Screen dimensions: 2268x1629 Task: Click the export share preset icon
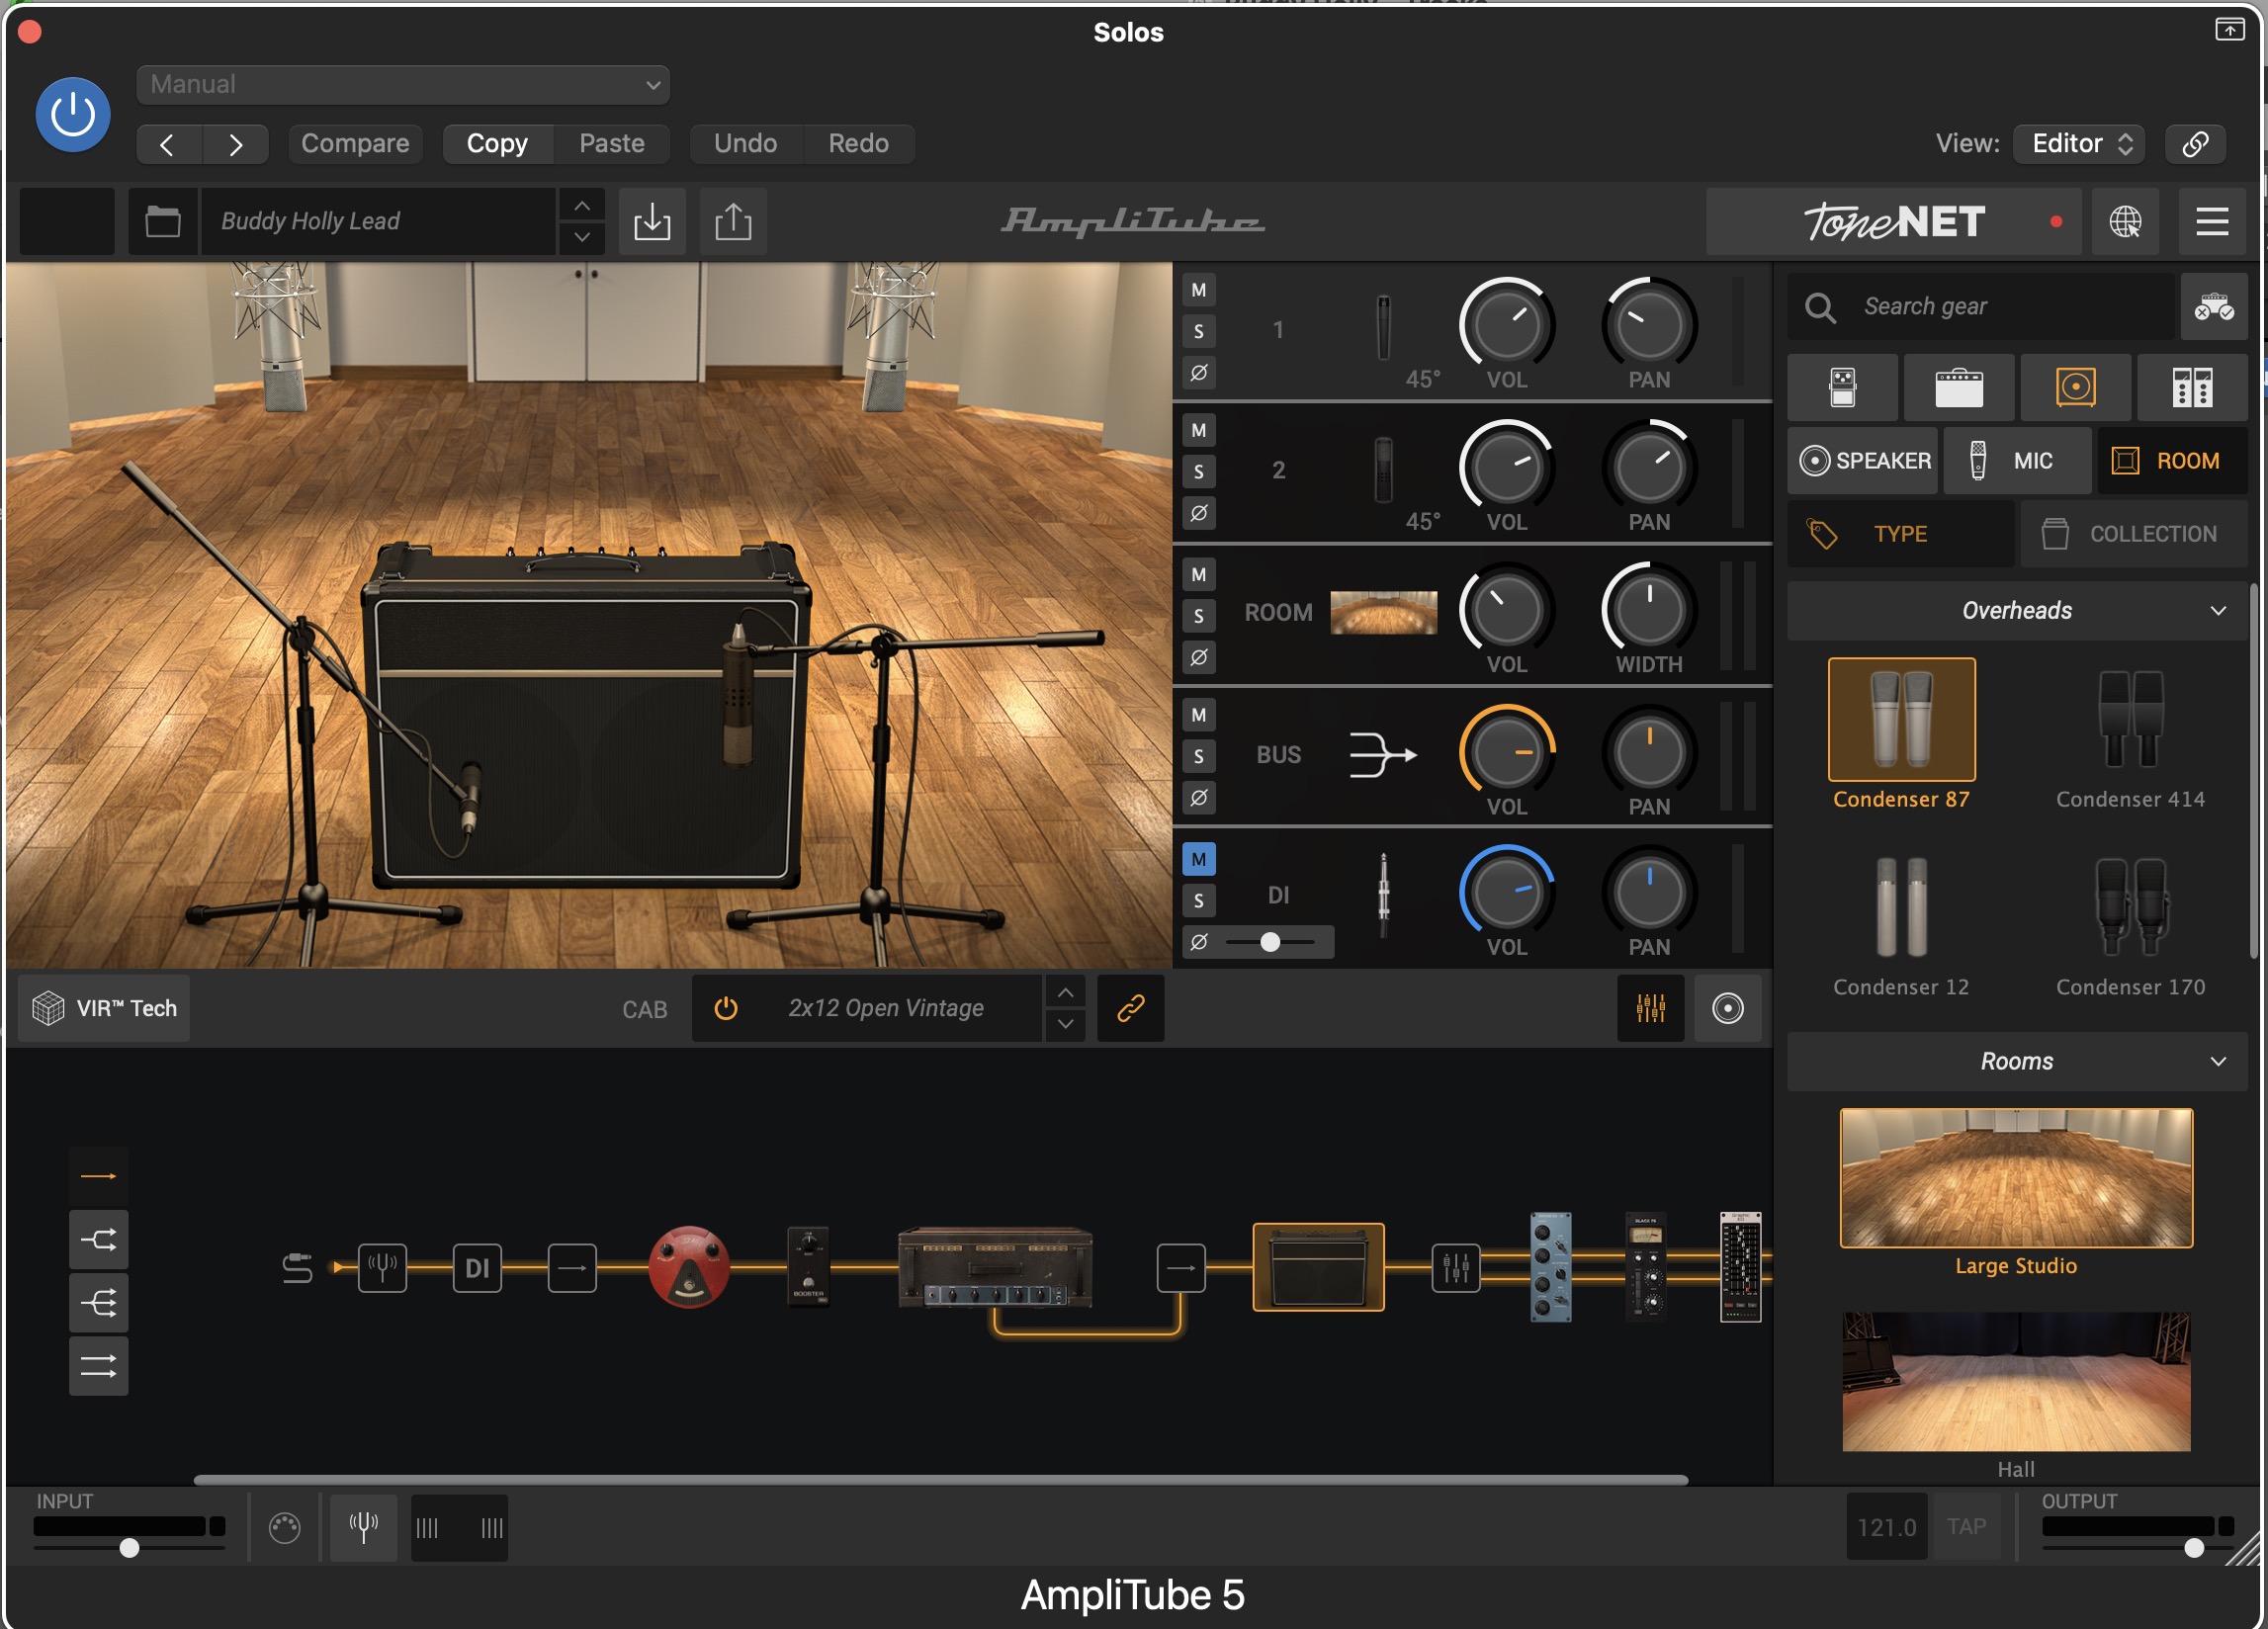733,221
